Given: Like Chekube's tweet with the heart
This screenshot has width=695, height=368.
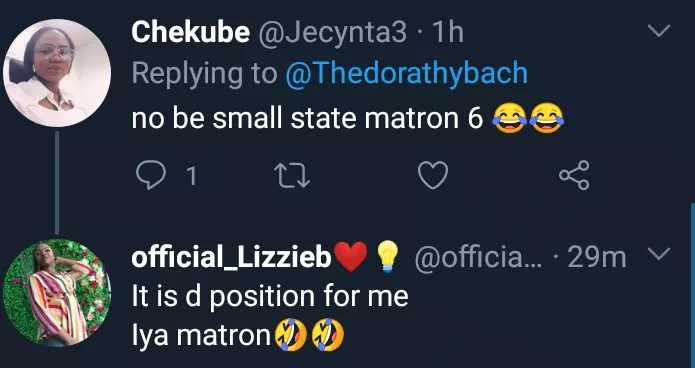Looking at the screenshot, I should point(433,176).
